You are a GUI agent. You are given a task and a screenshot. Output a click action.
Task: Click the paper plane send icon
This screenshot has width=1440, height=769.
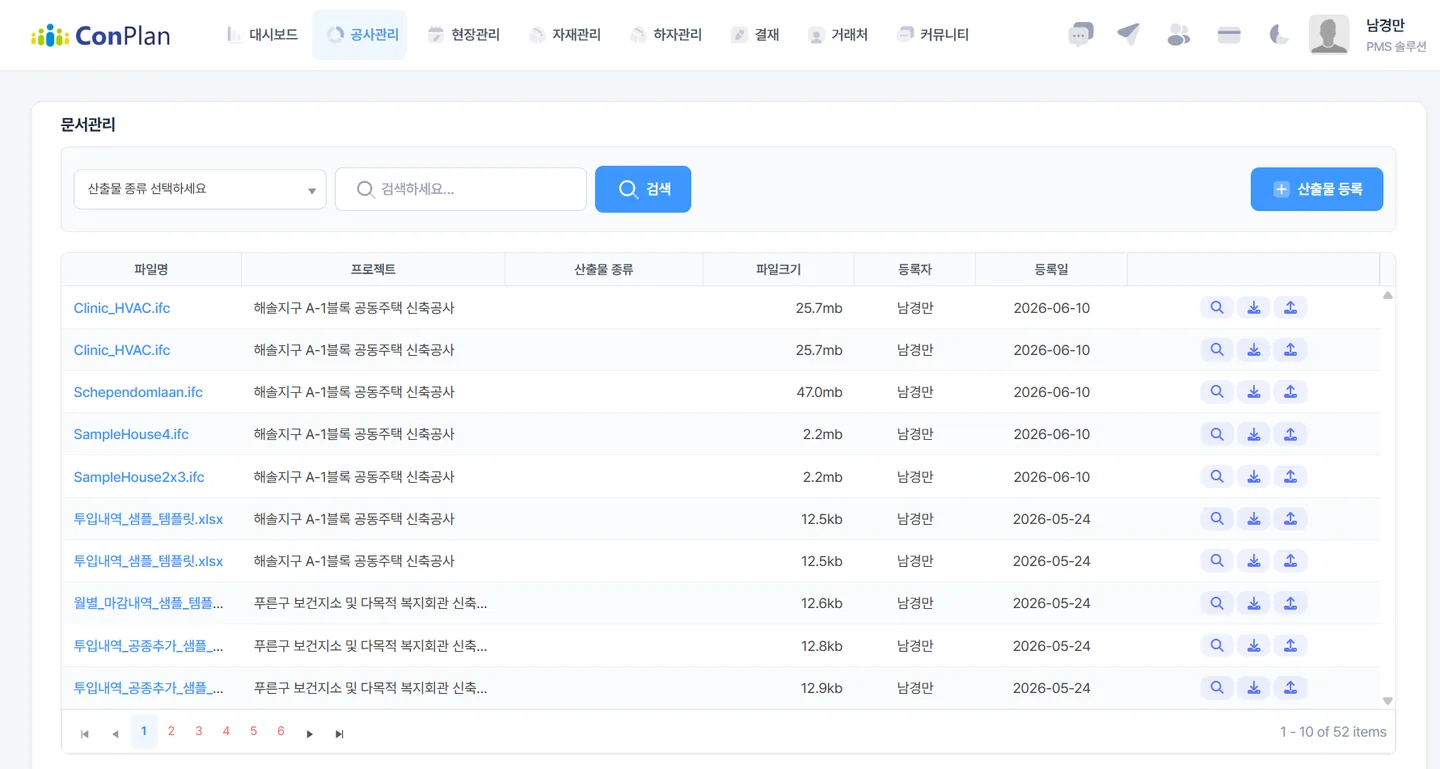tap(1129, 34)
